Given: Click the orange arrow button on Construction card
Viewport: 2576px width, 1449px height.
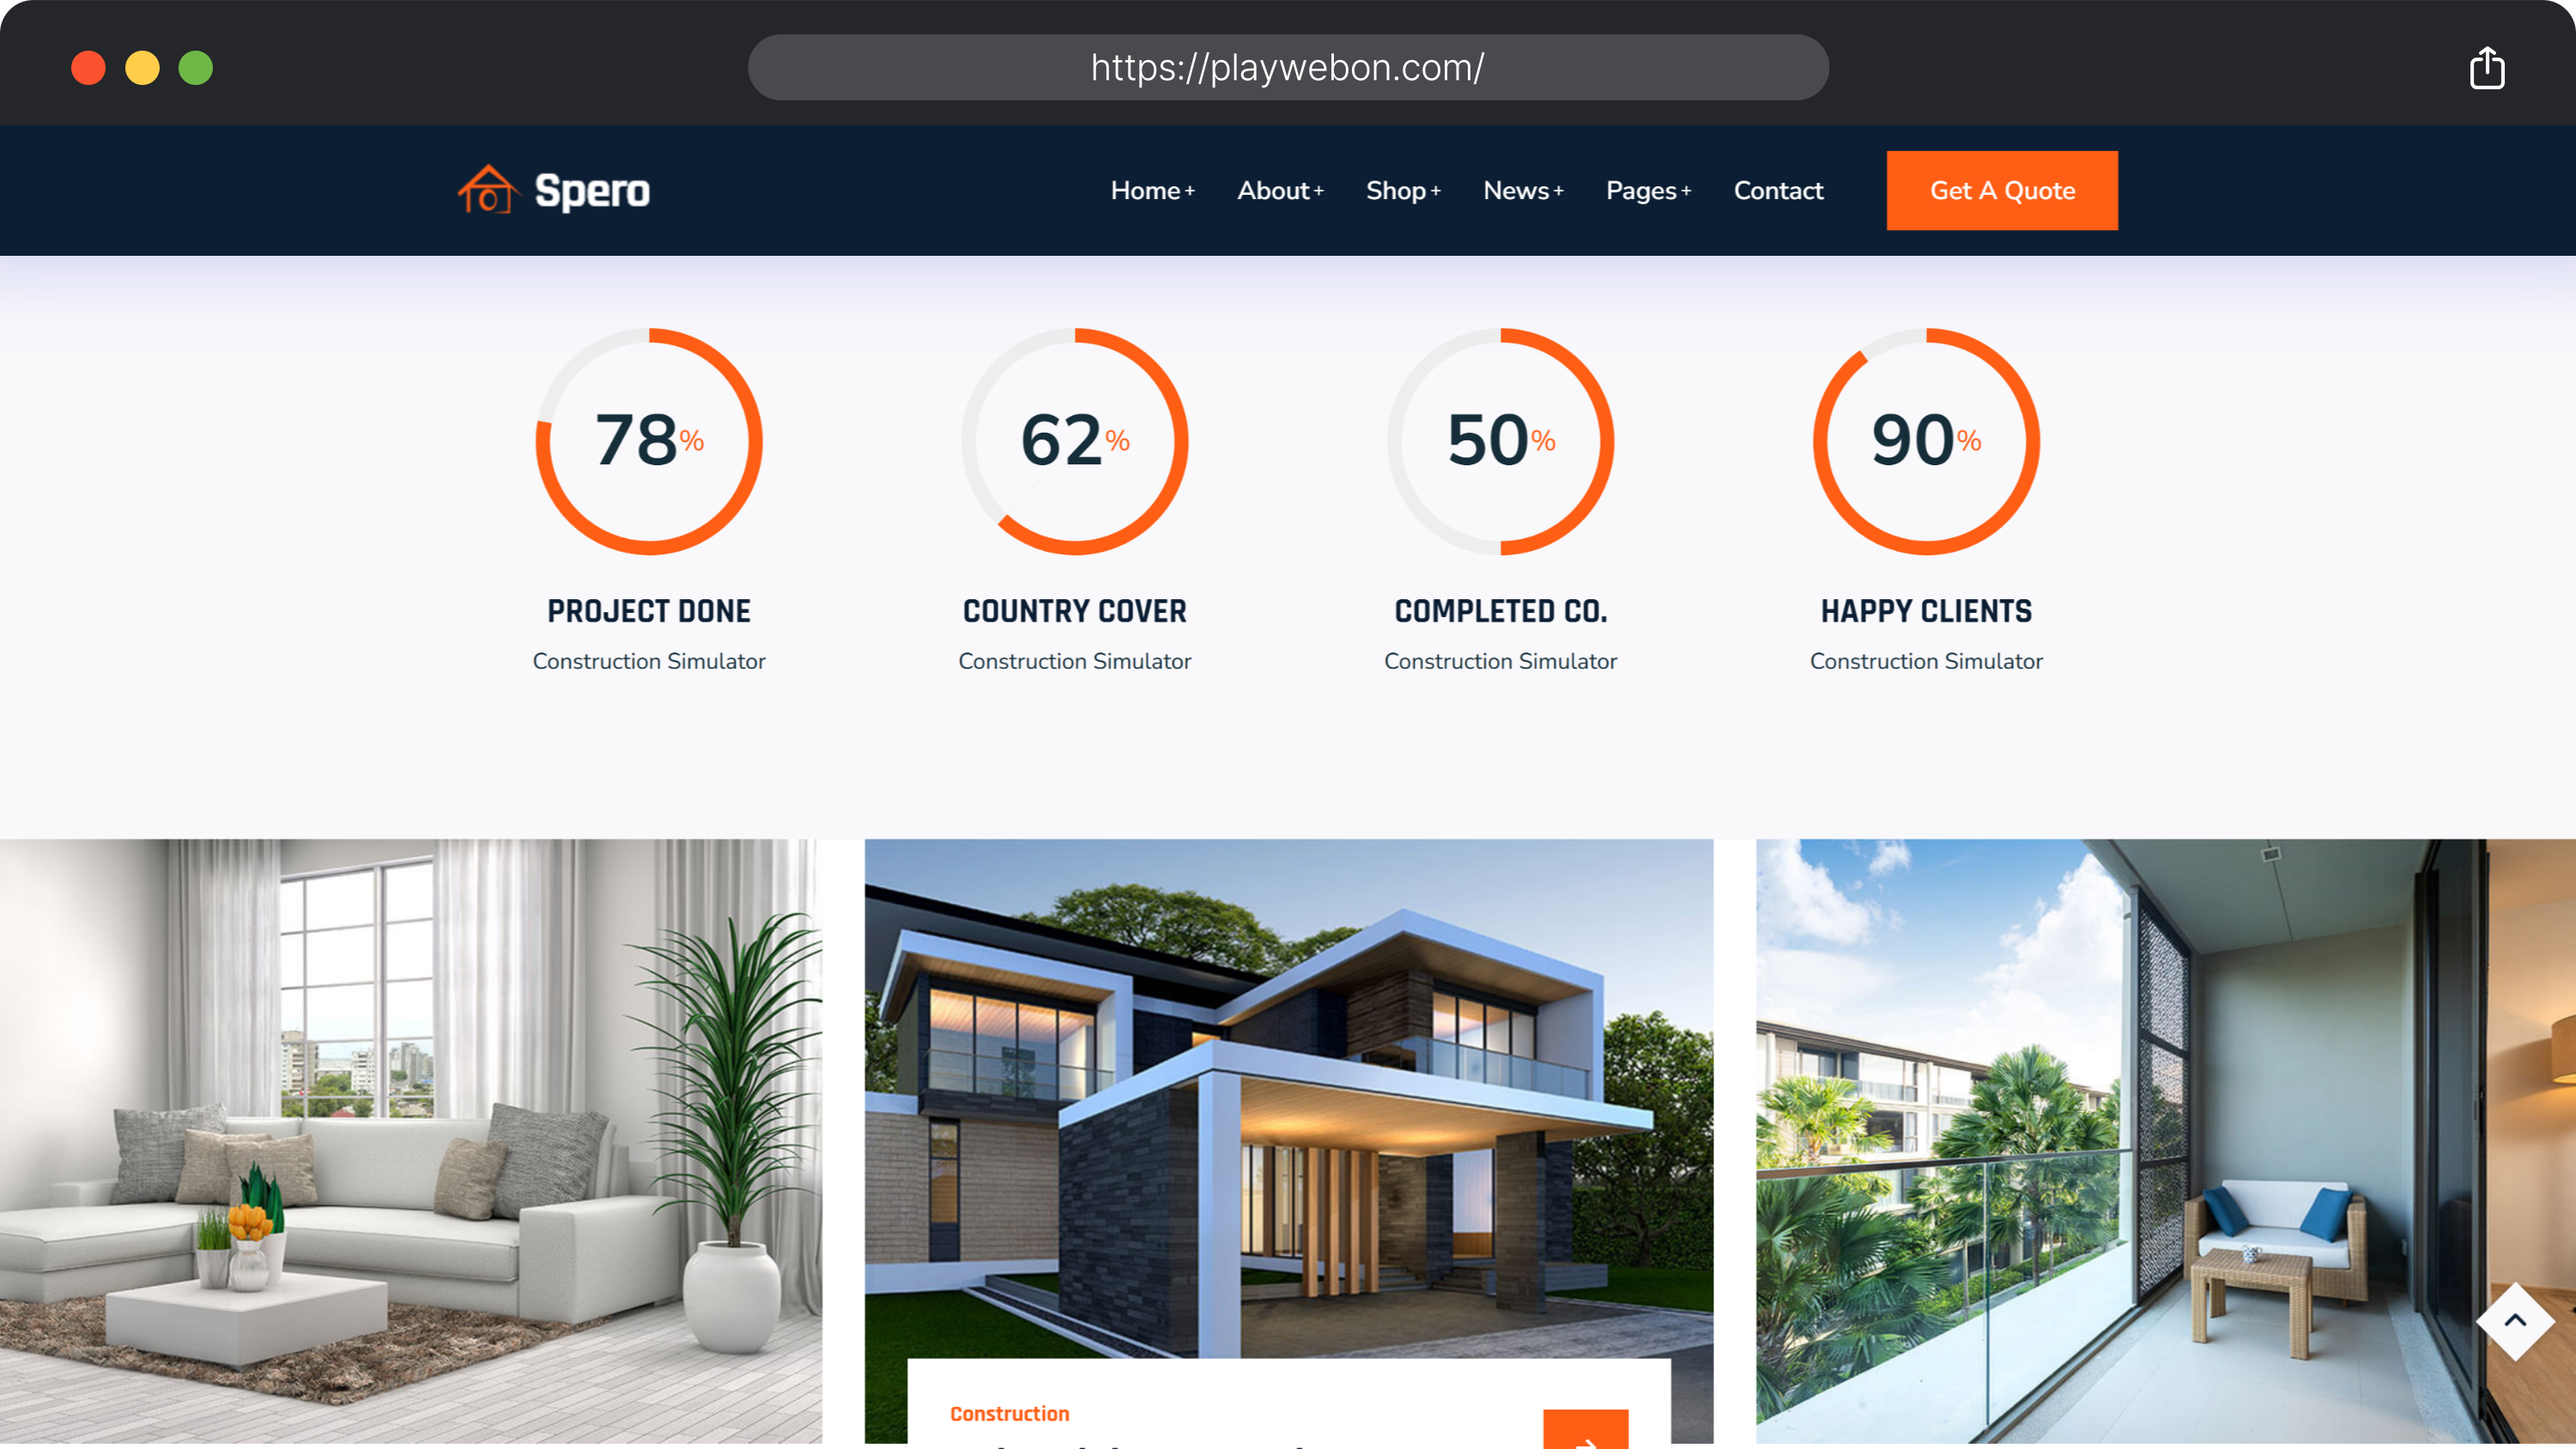Looking at the screenshot, I should (1585, 1431).
